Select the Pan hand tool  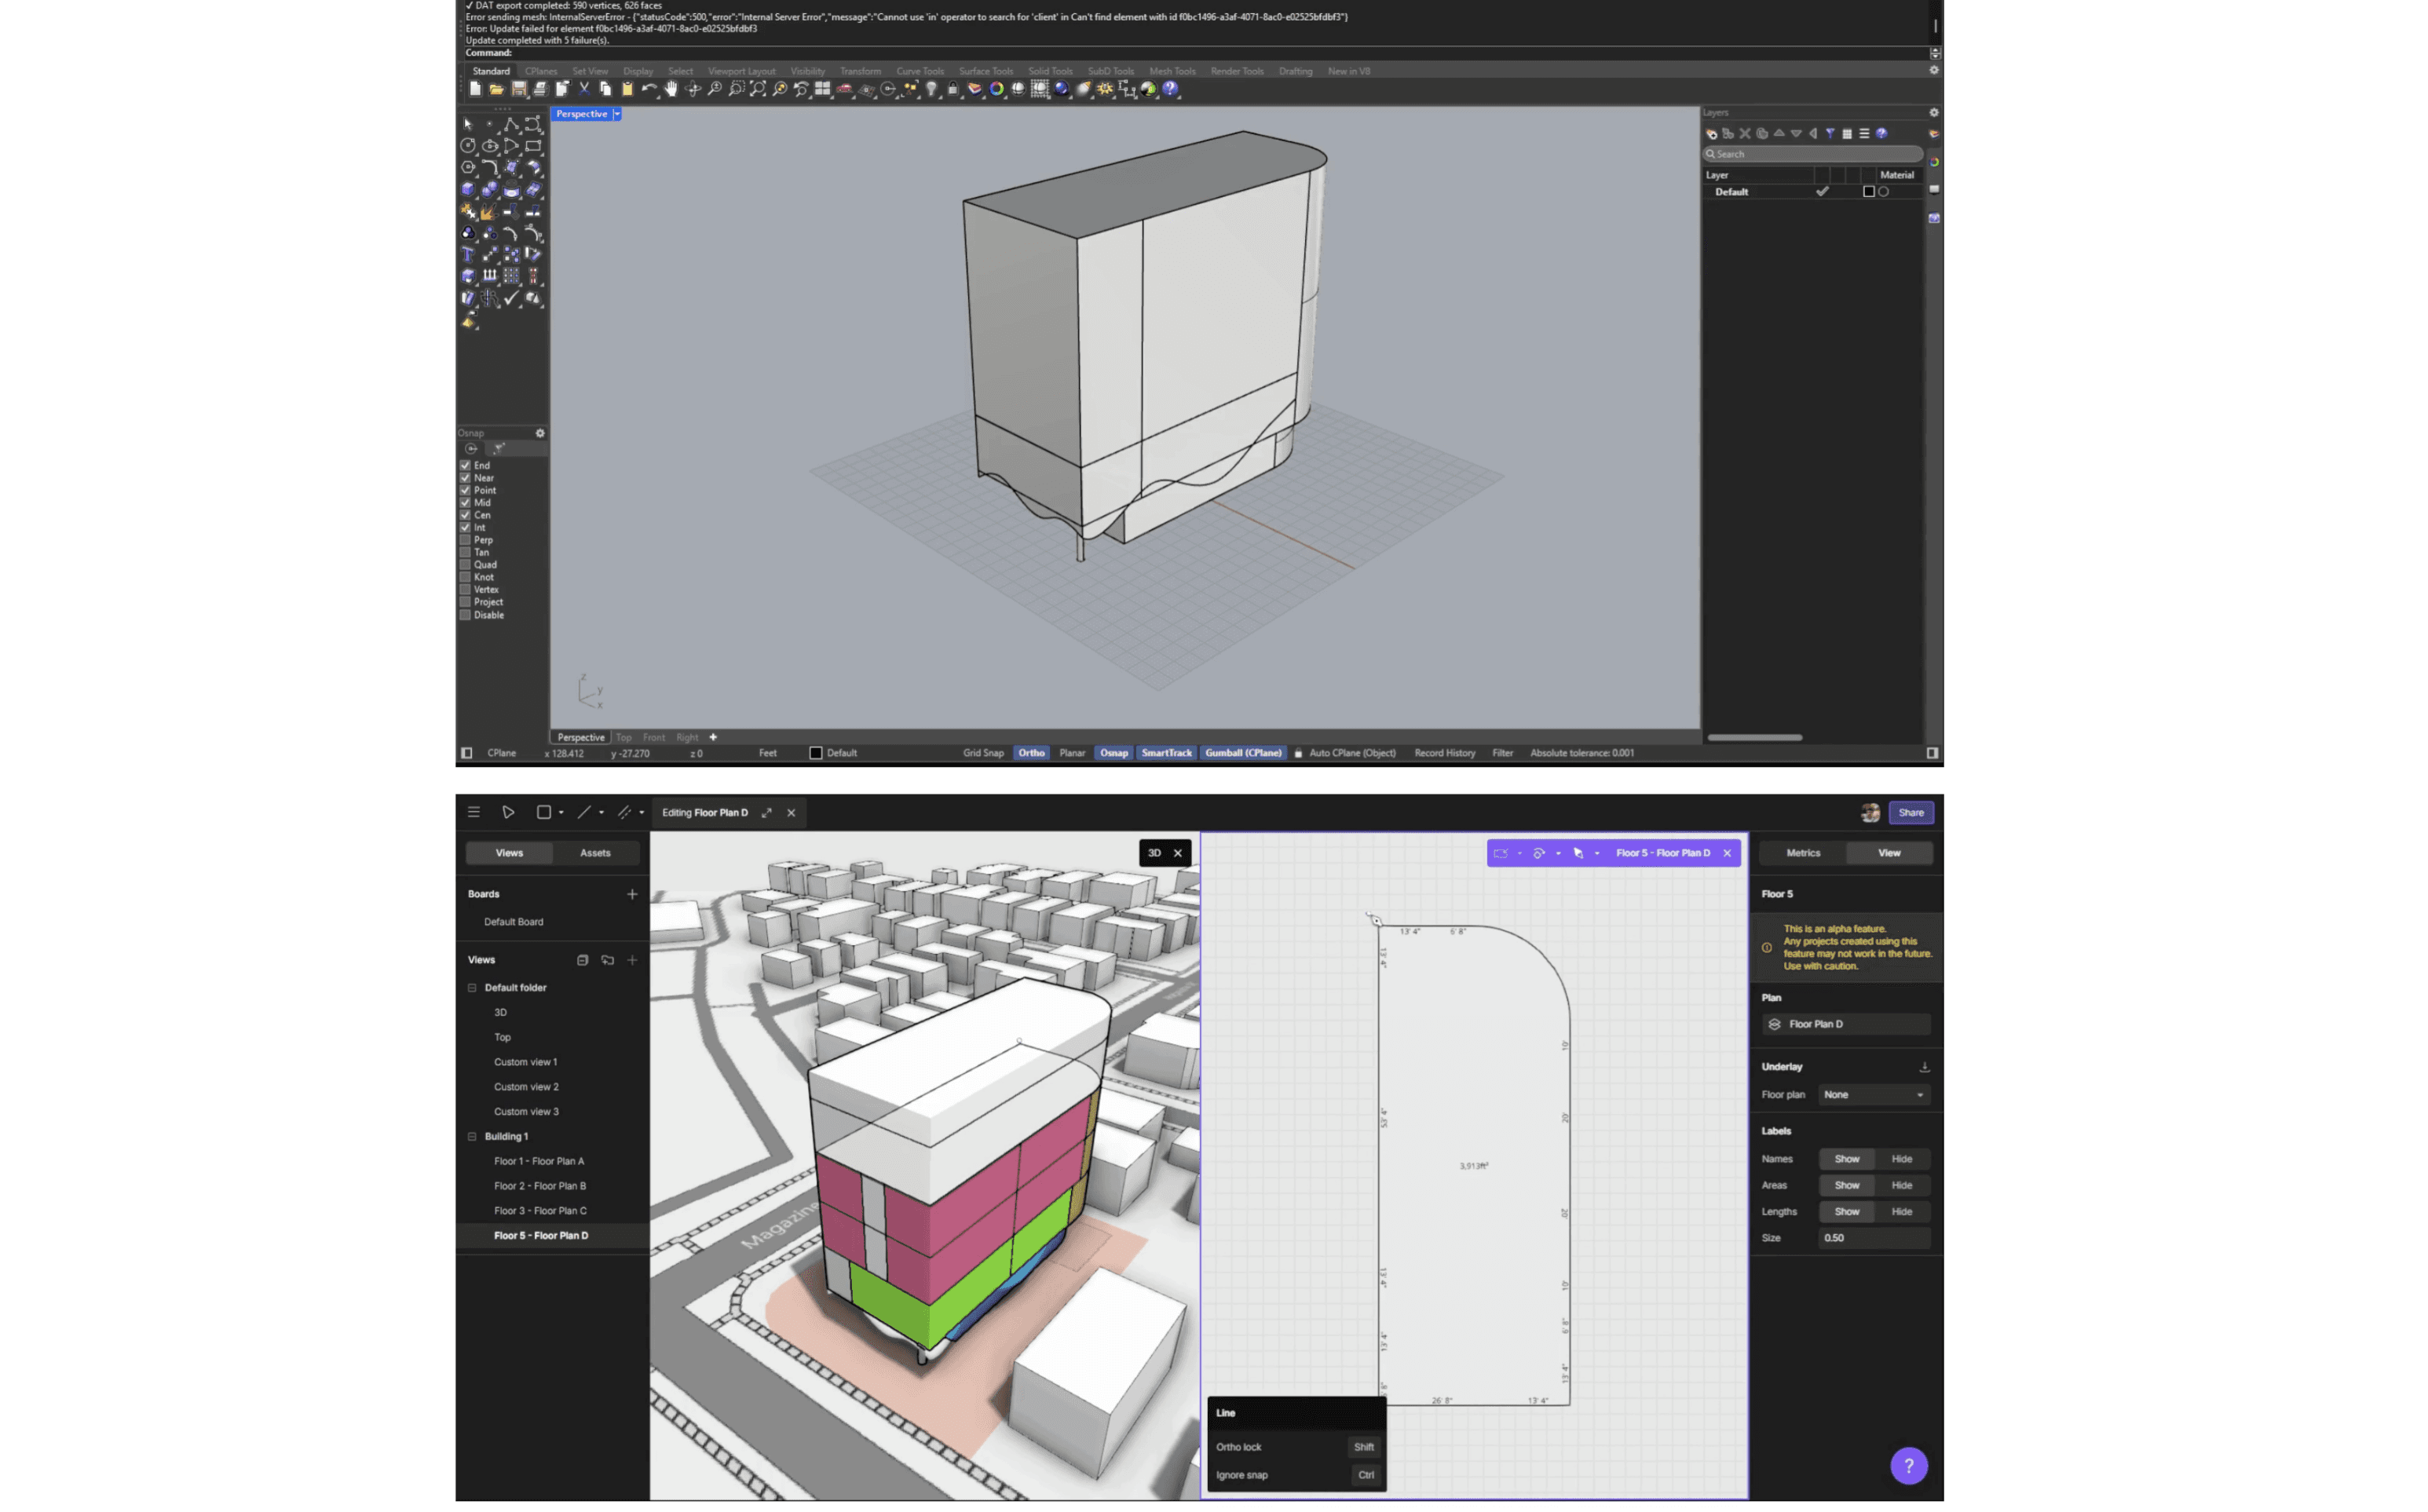[671, 89]
